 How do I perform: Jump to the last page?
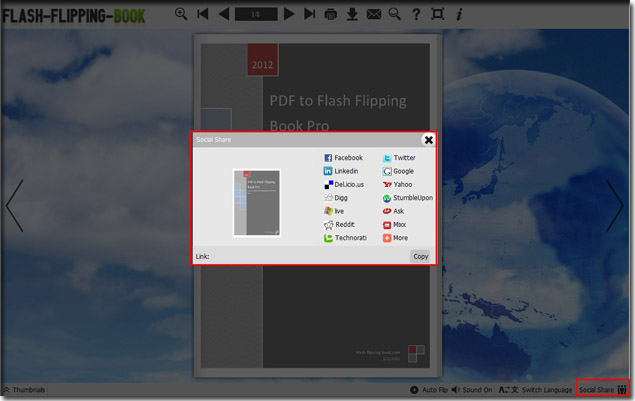309,14
